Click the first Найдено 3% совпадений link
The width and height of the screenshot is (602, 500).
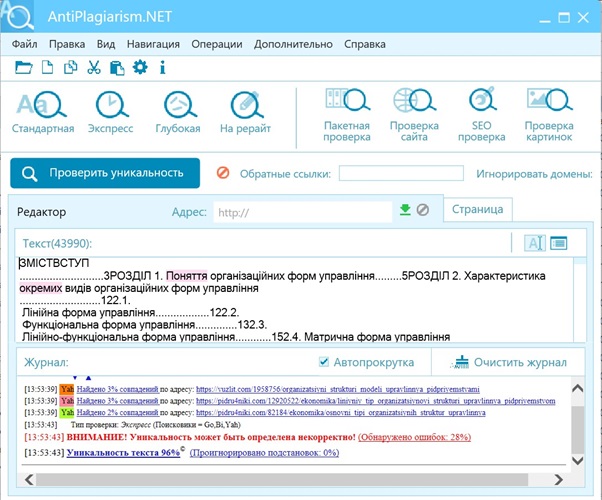pos(118,389)
